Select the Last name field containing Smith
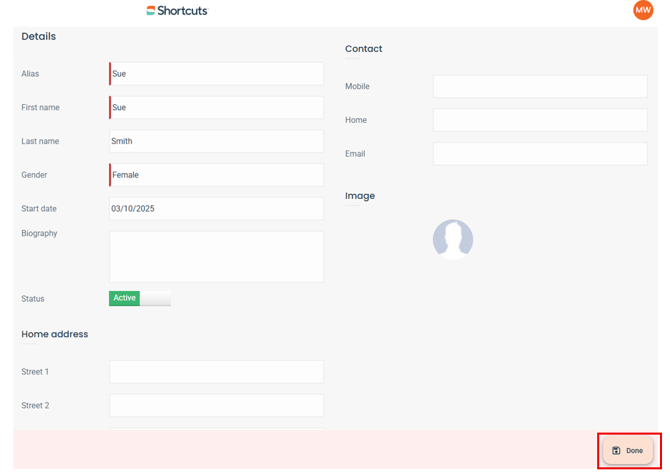 (217, 141)
